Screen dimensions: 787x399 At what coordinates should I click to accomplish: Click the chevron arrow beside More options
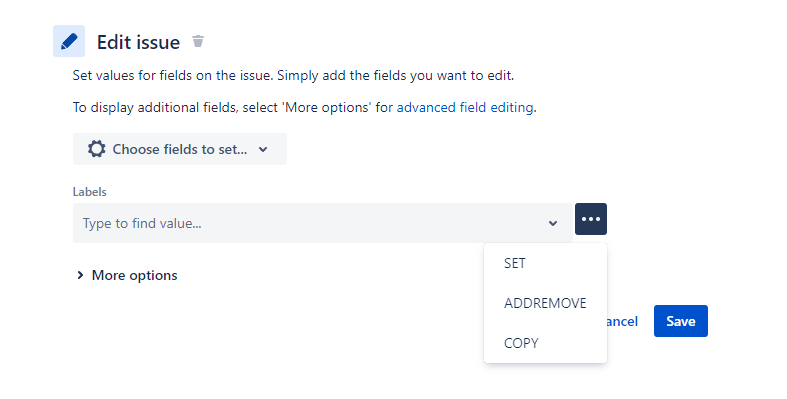80,275
